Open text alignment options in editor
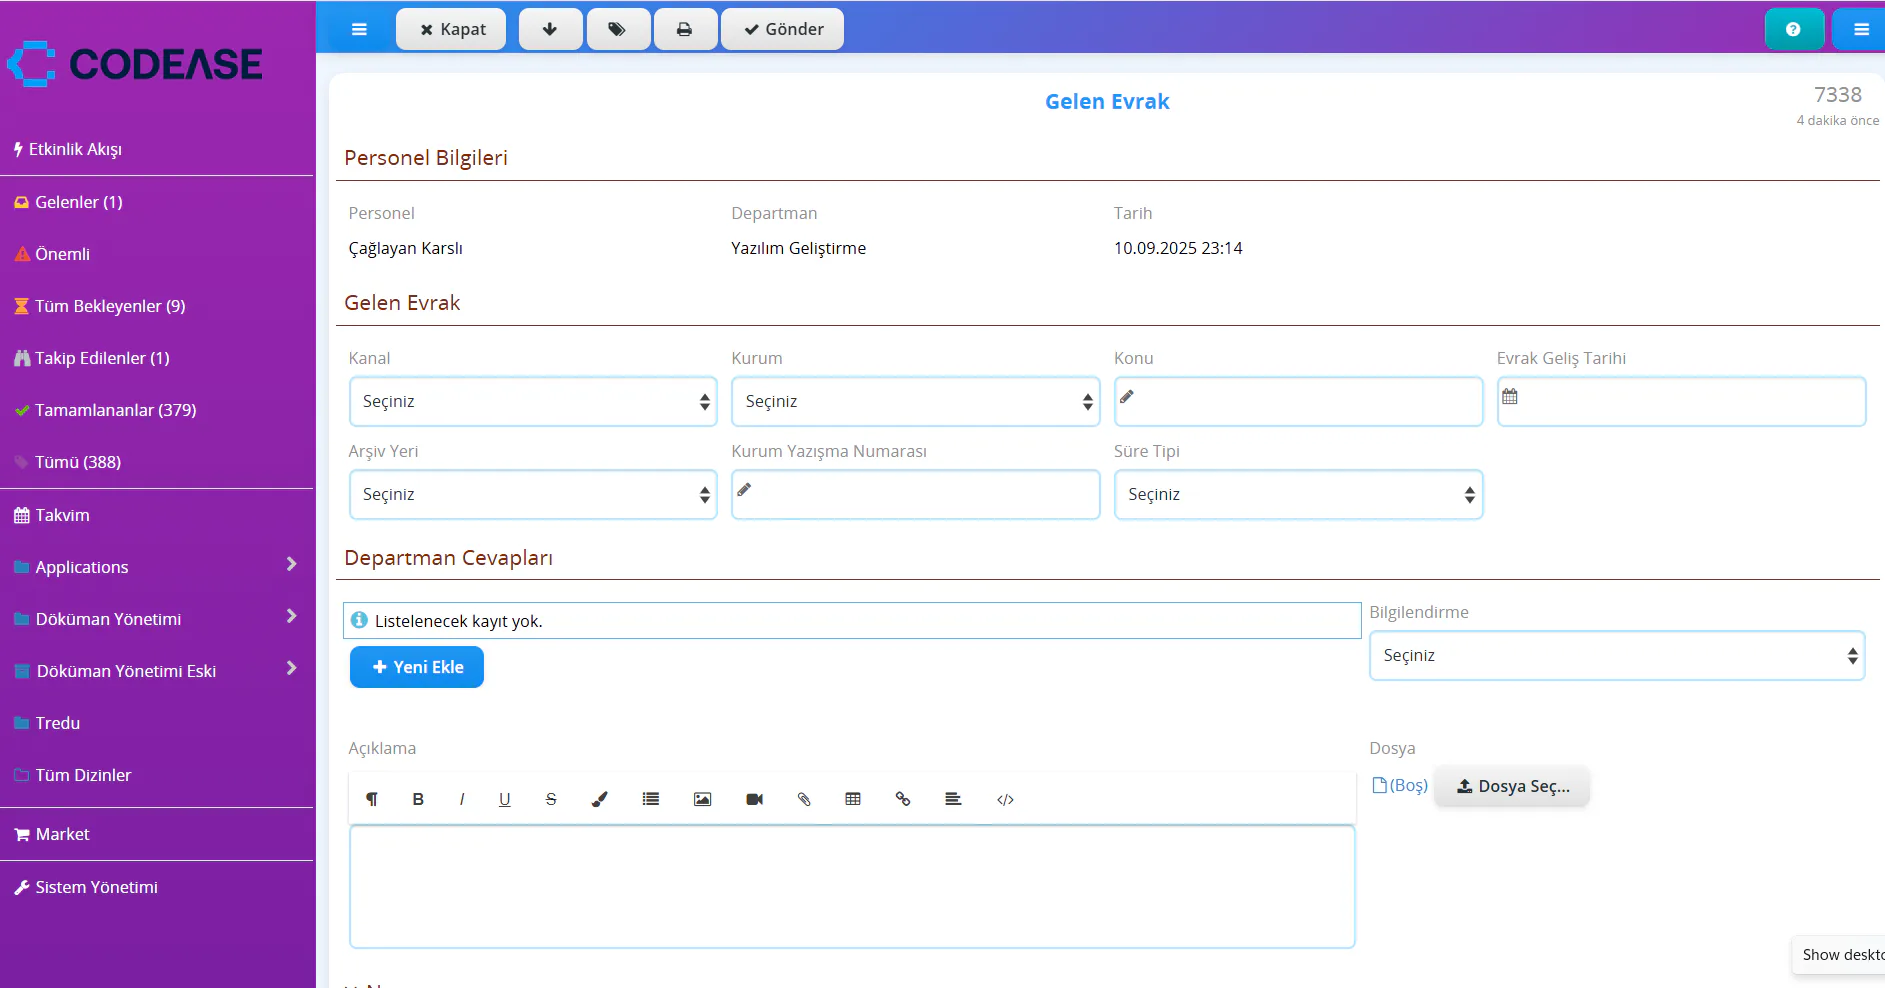This screenshot has height=988, width=1885. [x=953, y=799]
